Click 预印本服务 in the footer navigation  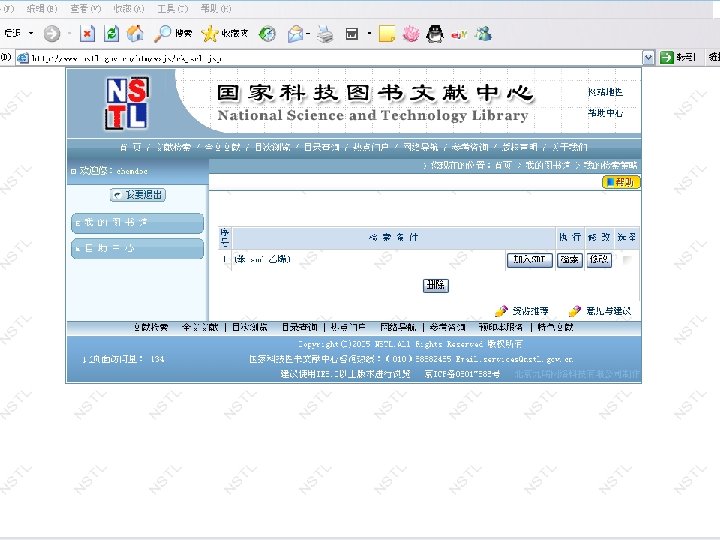tap(501, 327)
